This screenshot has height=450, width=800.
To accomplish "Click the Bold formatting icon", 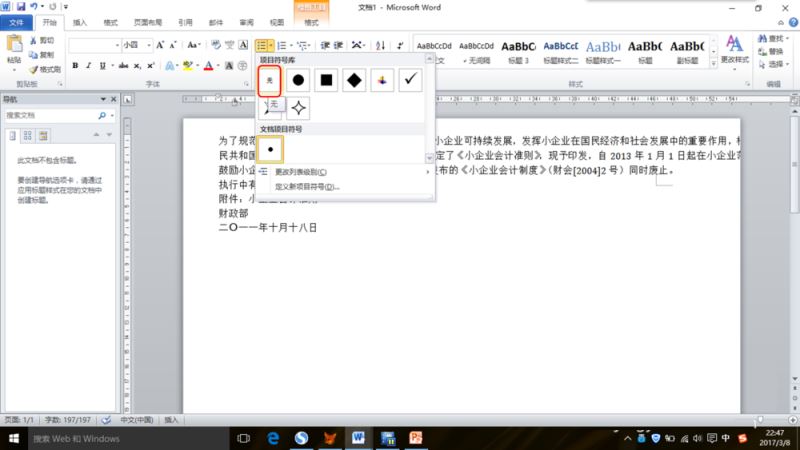I will (x=75, y=66).
